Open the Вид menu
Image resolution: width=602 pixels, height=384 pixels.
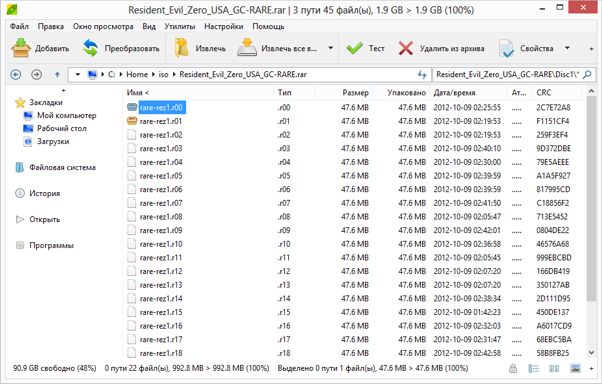point(149,26)
